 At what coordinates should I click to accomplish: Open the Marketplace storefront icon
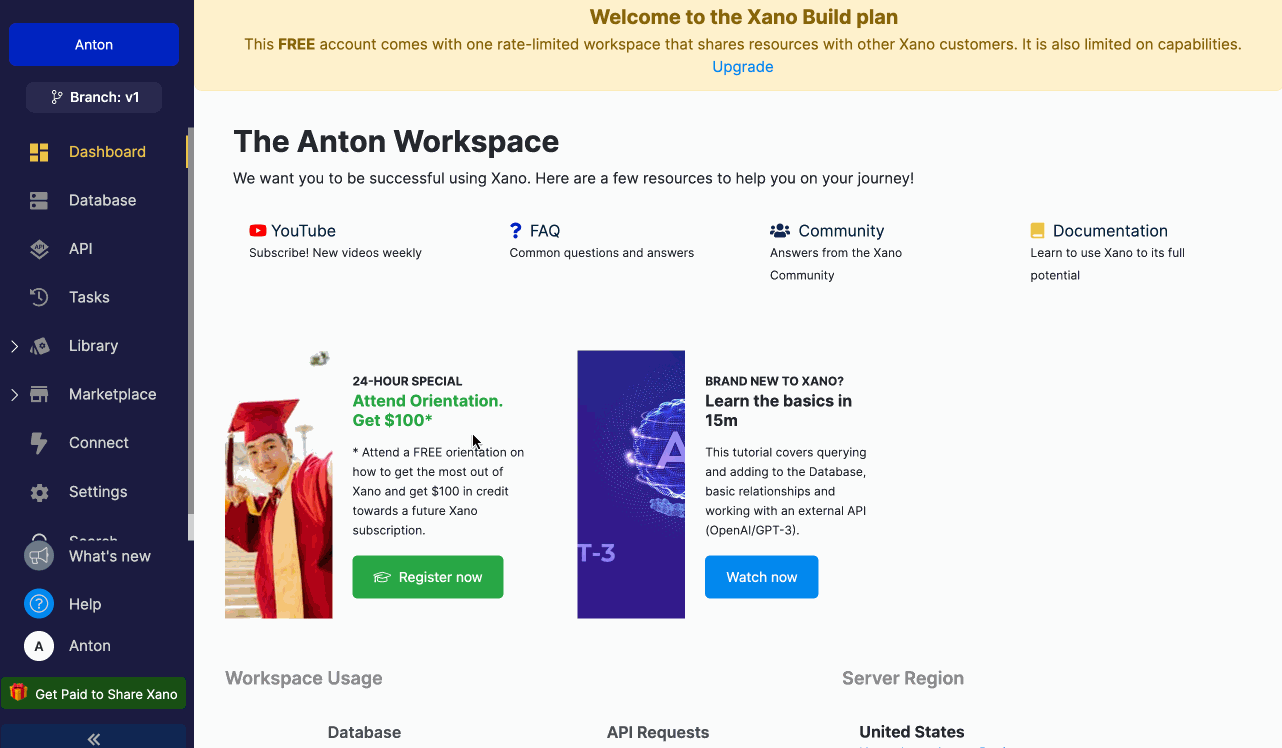(39, 394)
